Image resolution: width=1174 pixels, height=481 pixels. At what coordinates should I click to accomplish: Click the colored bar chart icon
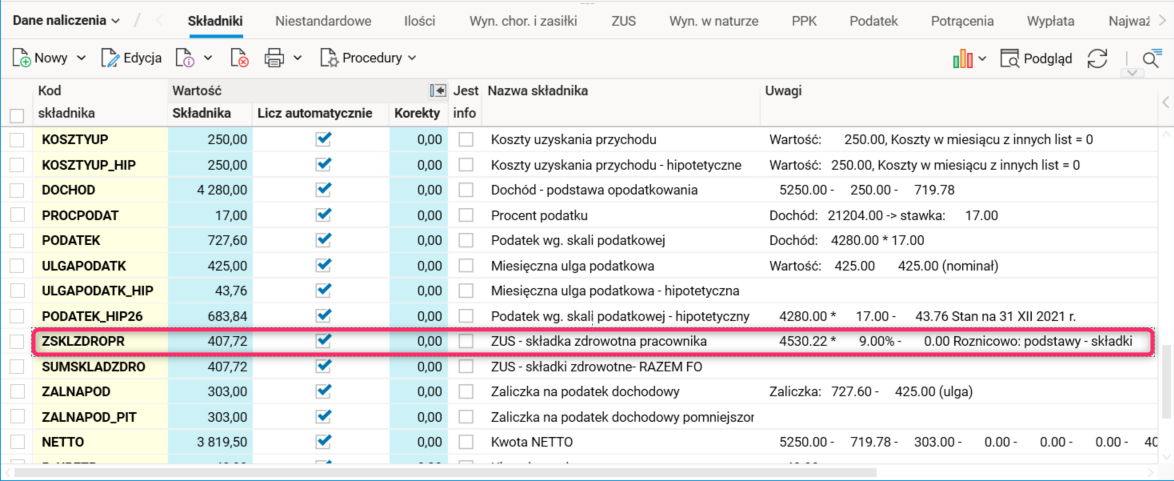963,58
